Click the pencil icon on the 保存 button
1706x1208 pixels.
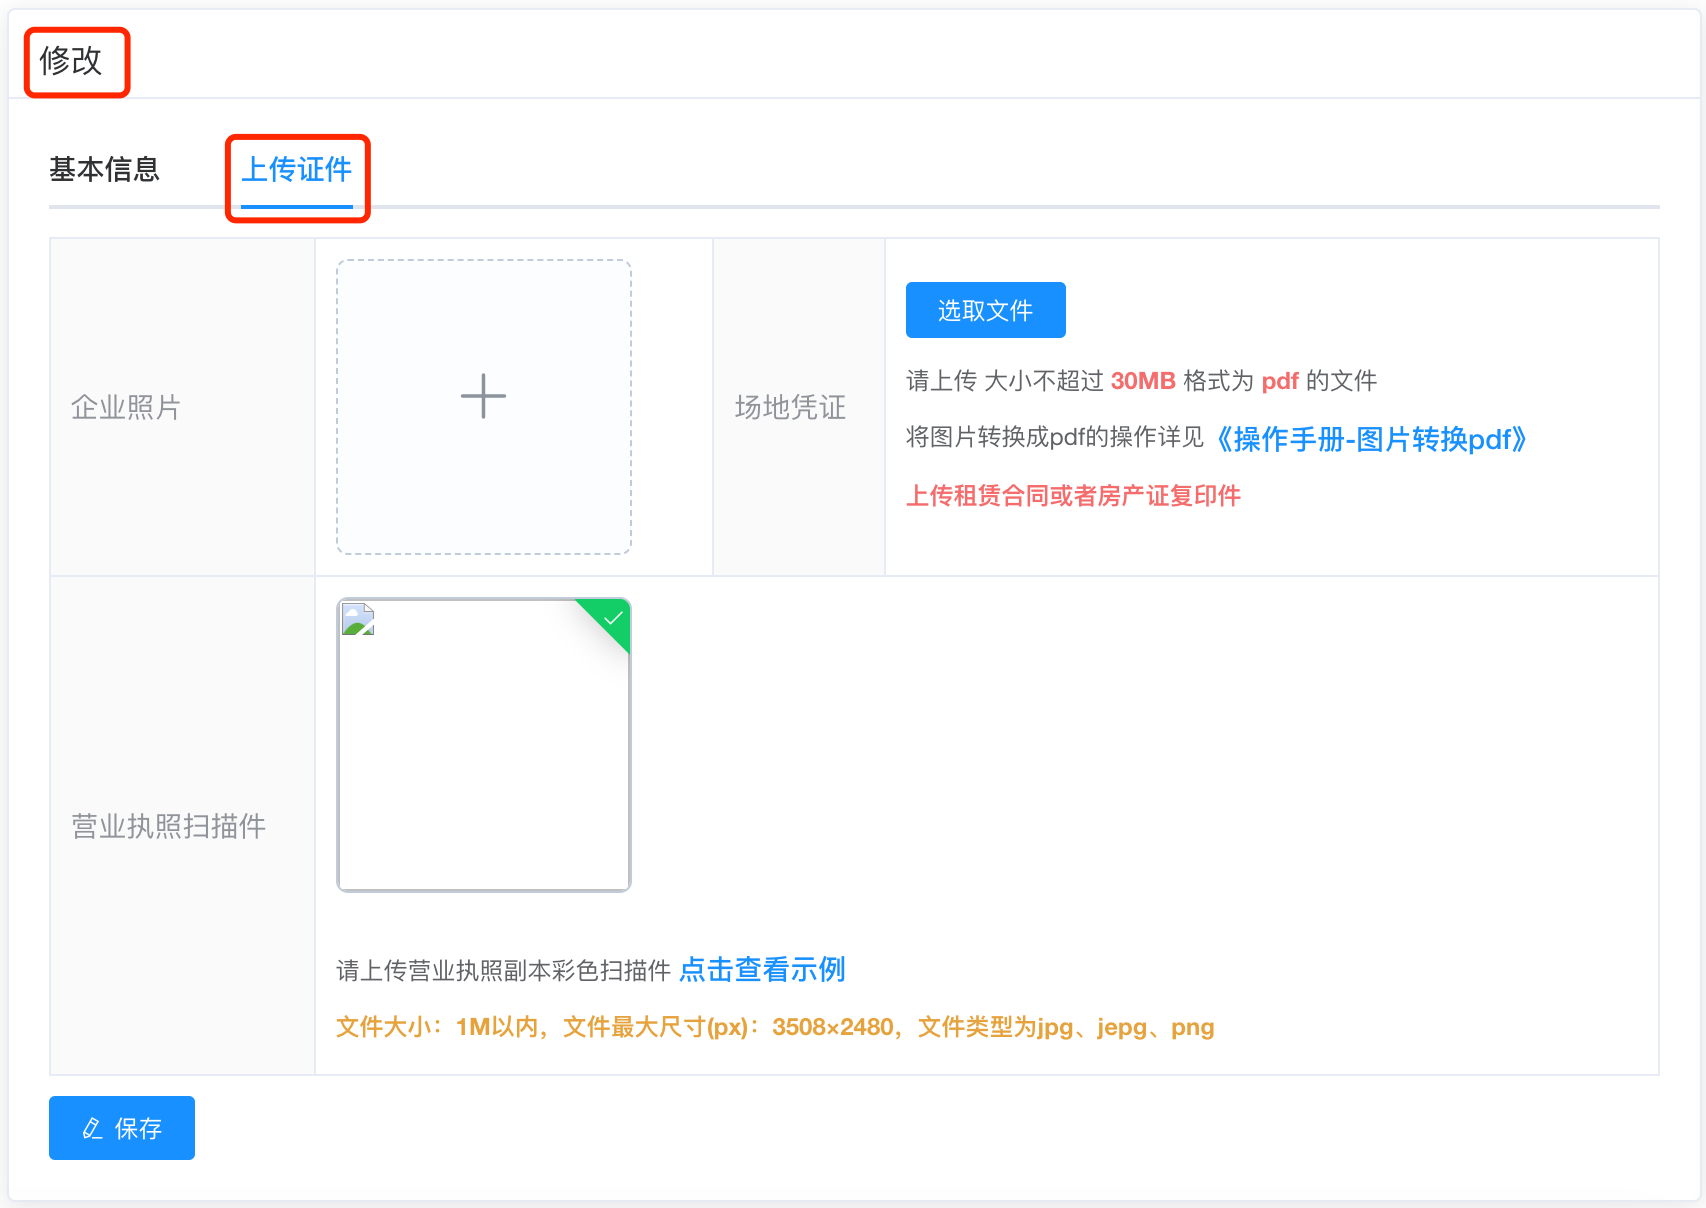(92, 1128)
